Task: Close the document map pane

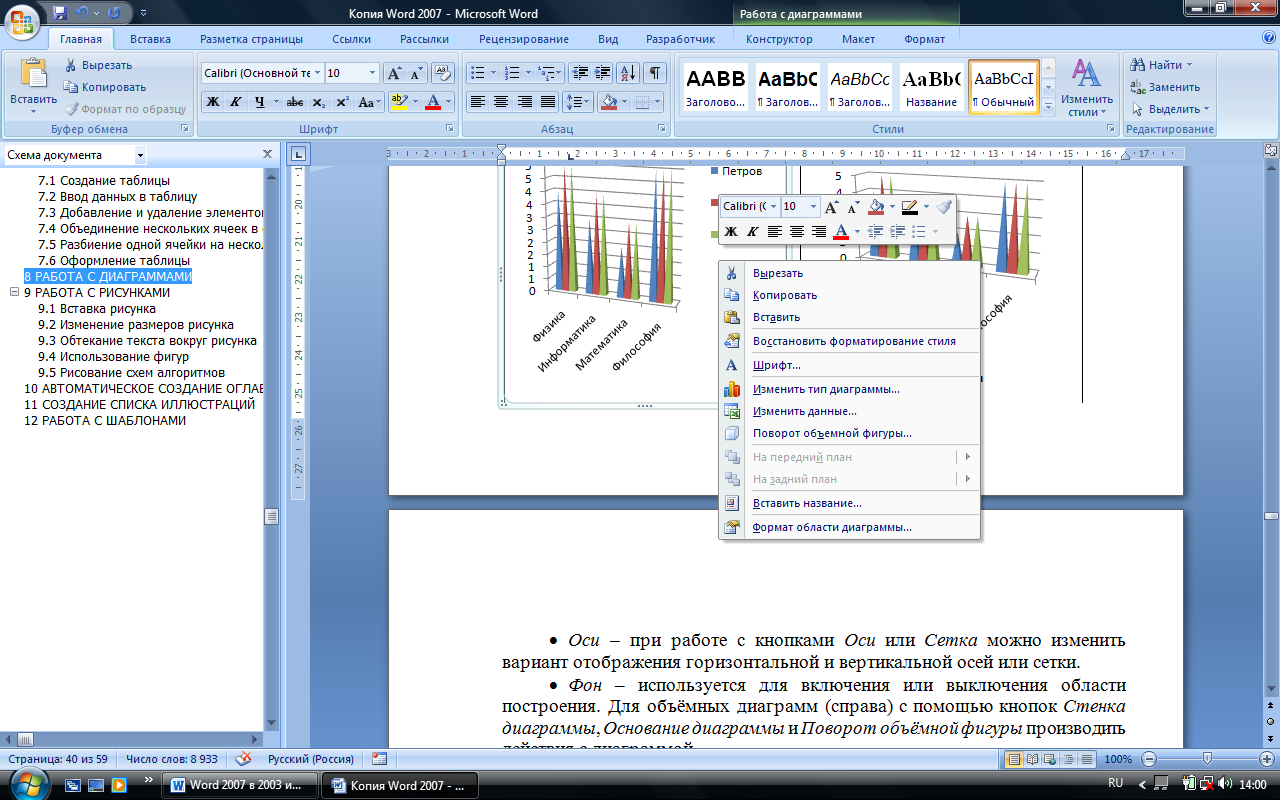Action: coord(267,155)
